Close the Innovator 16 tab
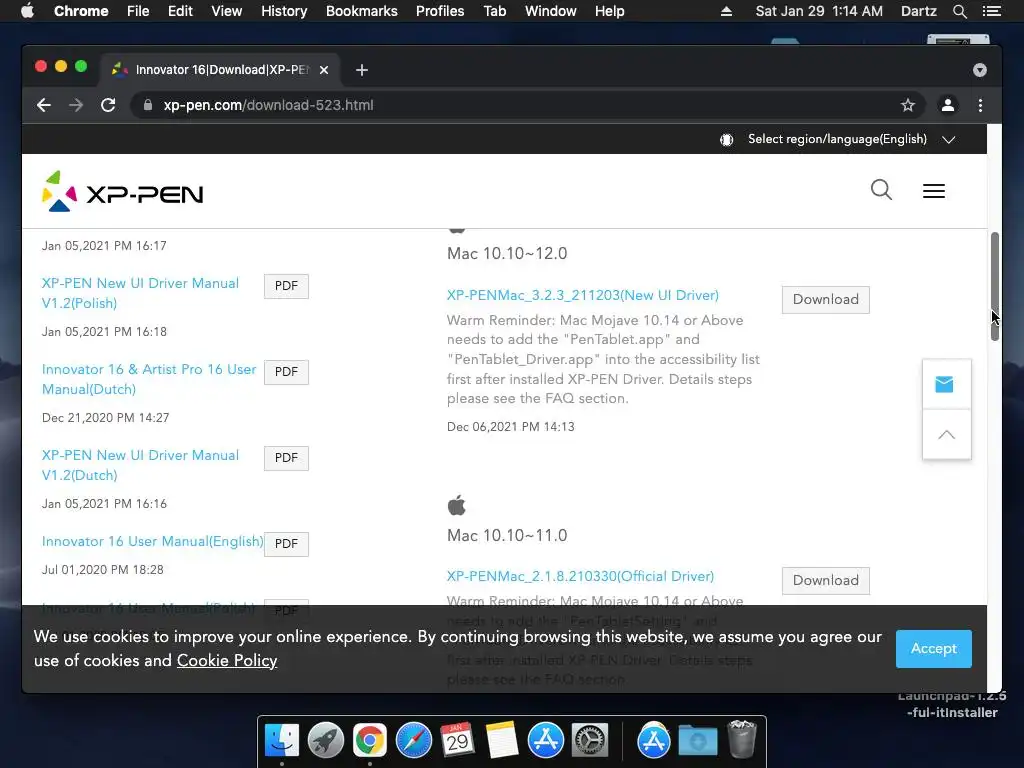 (x=324, y=70)
